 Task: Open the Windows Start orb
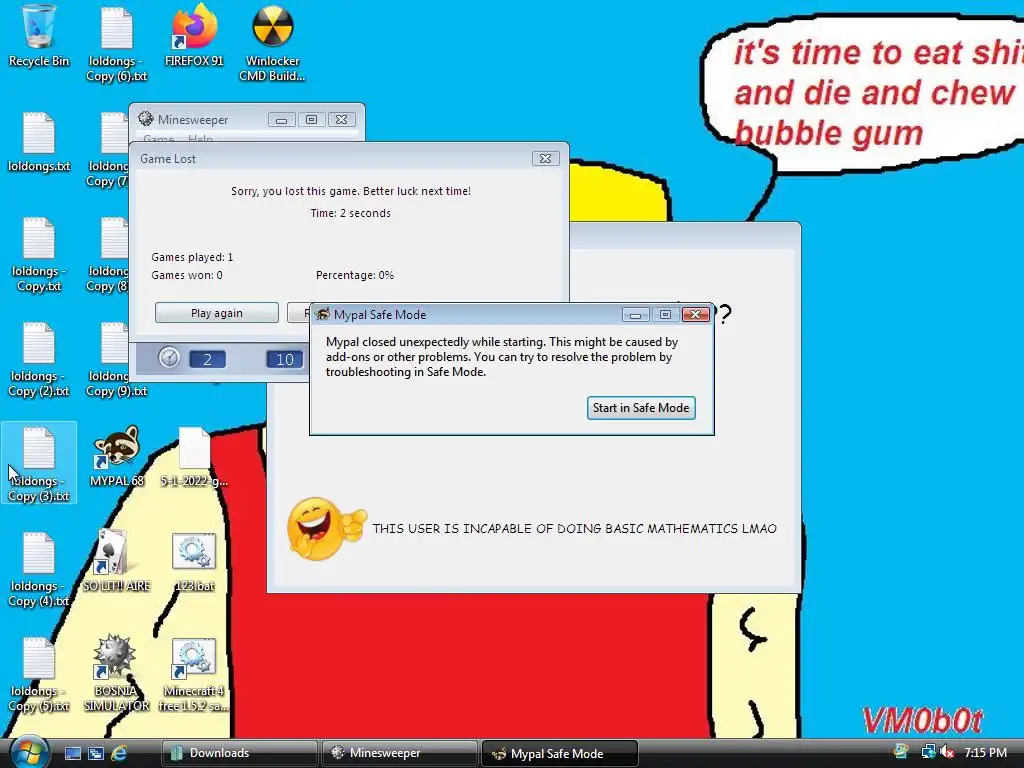pos(29,752)
